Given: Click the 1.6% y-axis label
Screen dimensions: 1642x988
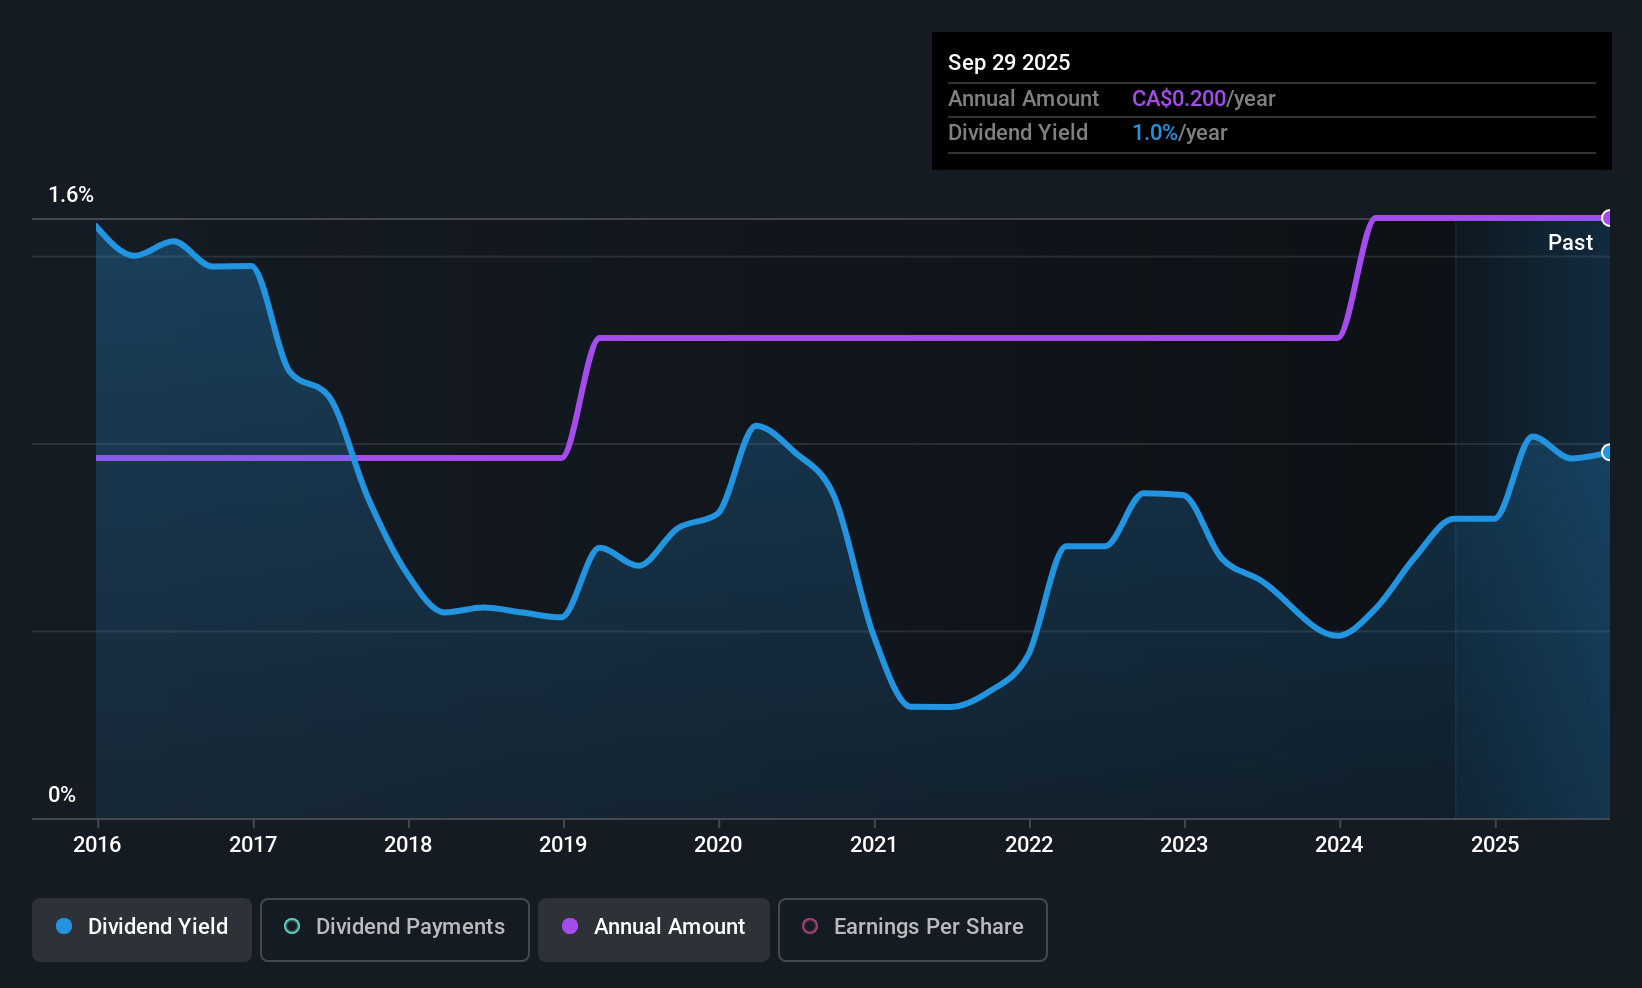Looking at the screenshot, I should (x=71, y=195).
